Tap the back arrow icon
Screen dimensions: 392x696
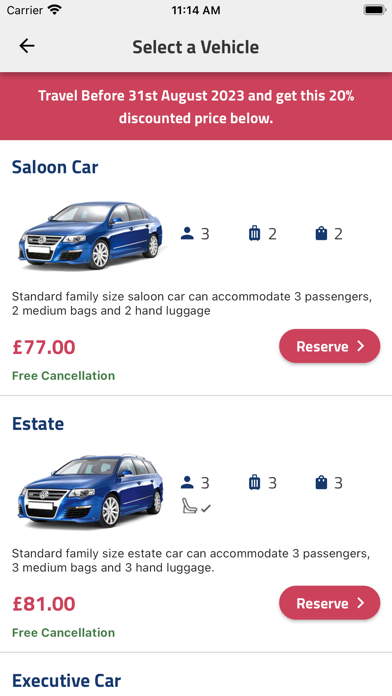pyautogui.click(x=27, y=46)
